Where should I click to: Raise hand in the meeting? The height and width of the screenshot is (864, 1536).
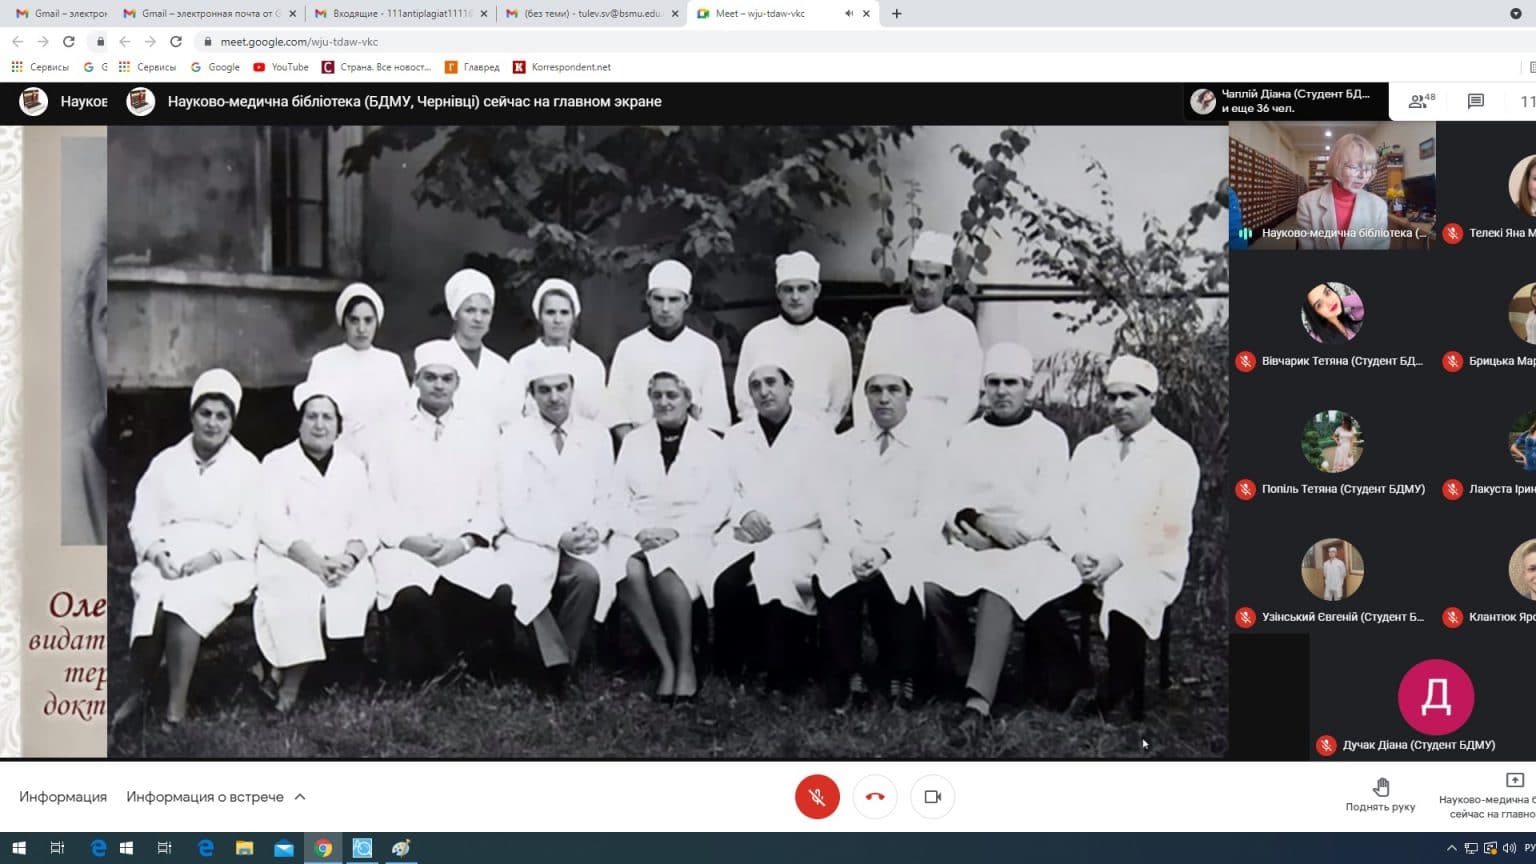[x=1380, y=795]
